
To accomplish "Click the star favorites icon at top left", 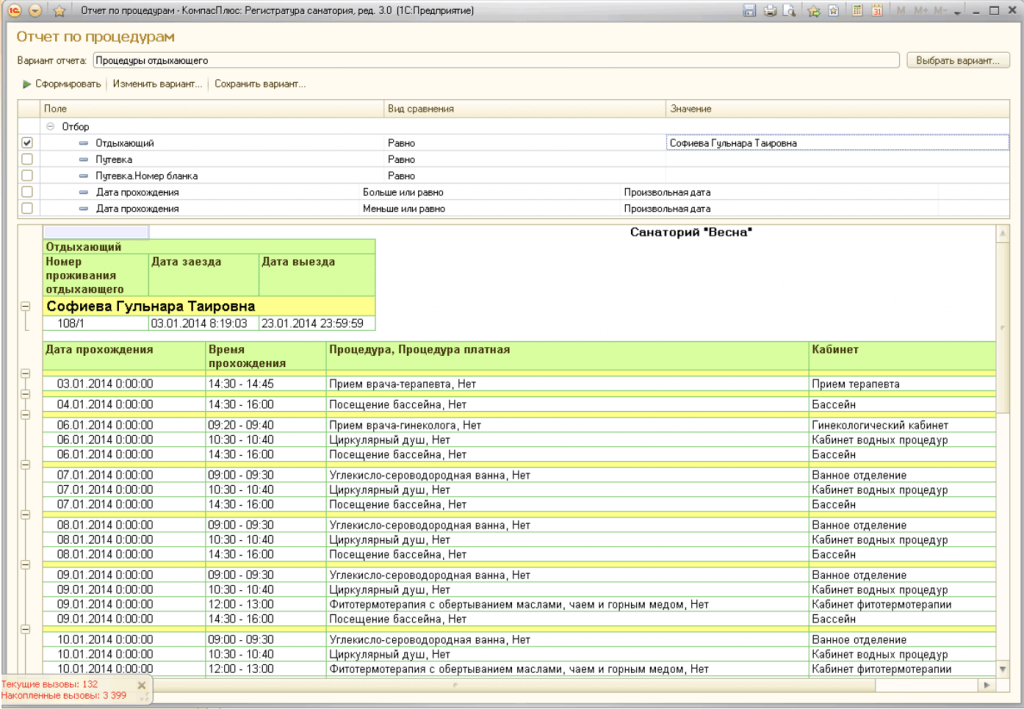I will 59,11.
